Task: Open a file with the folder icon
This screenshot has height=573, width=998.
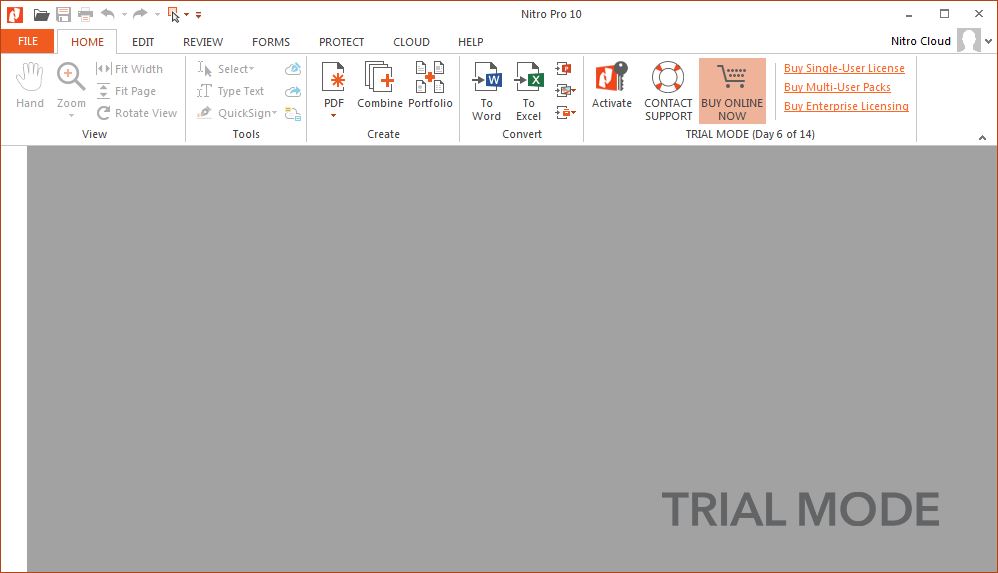Action: [x=41, y=14]
